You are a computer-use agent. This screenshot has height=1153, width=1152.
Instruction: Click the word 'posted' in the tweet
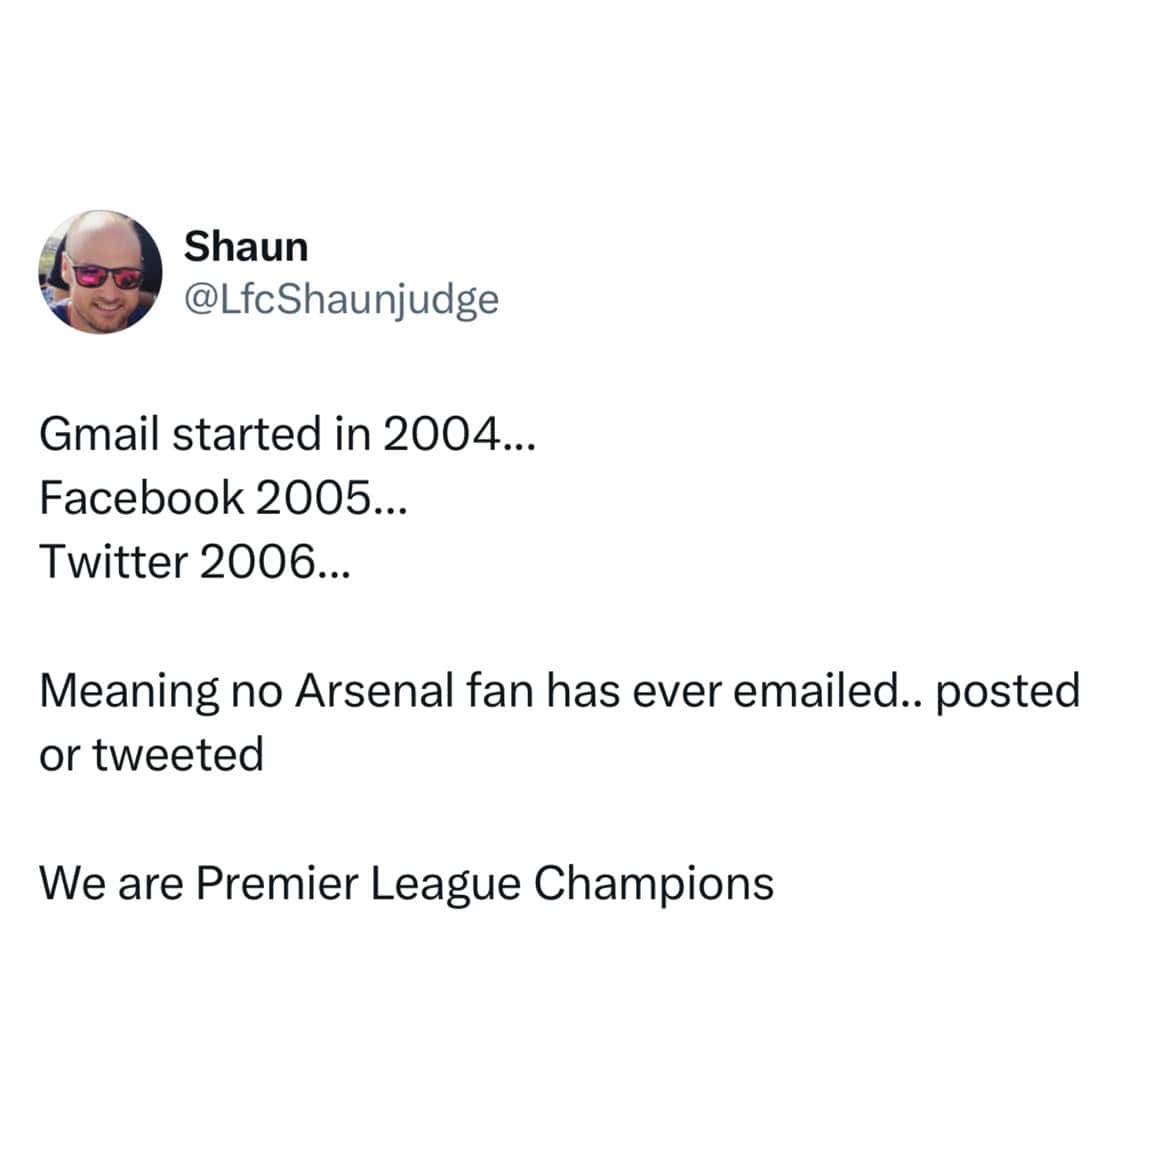click(1008, 693)
